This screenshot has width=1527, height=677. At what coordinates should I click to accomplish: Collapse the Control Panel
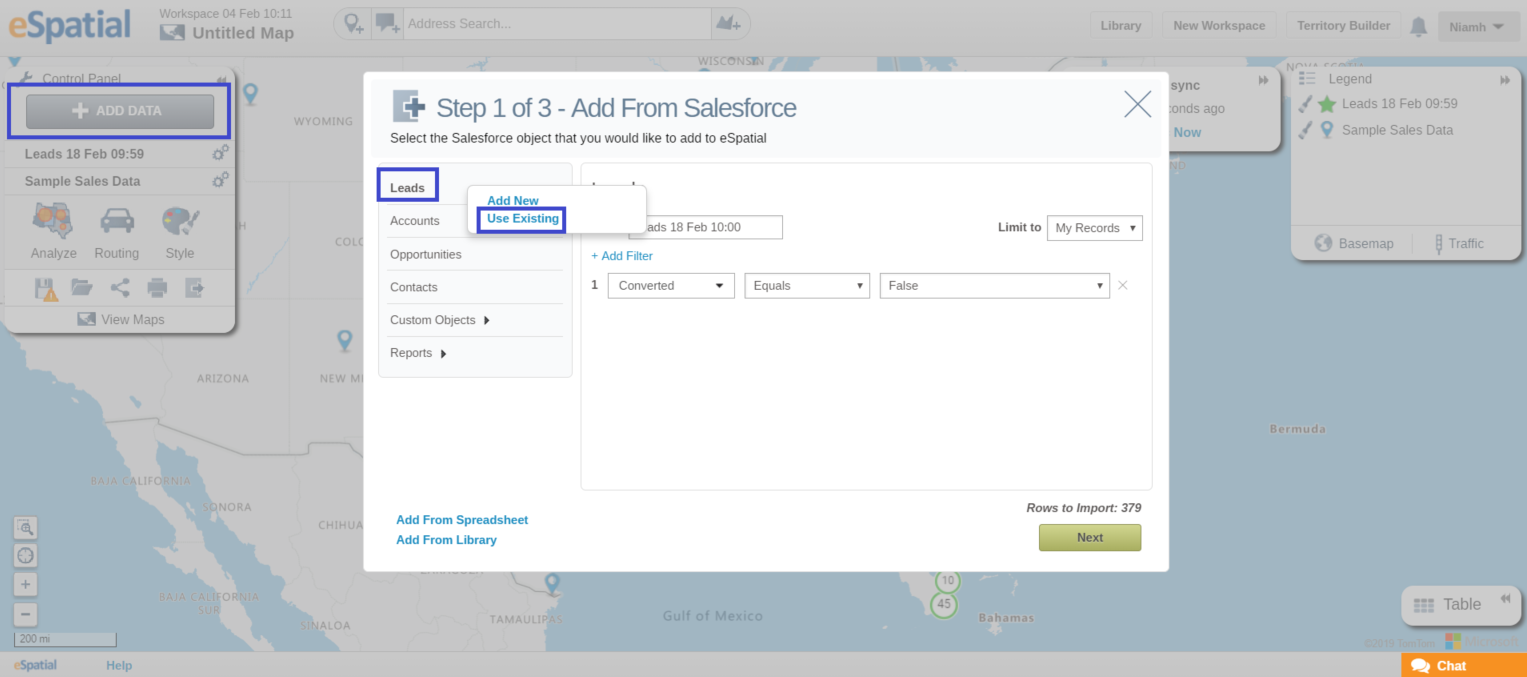coord(221,79)
